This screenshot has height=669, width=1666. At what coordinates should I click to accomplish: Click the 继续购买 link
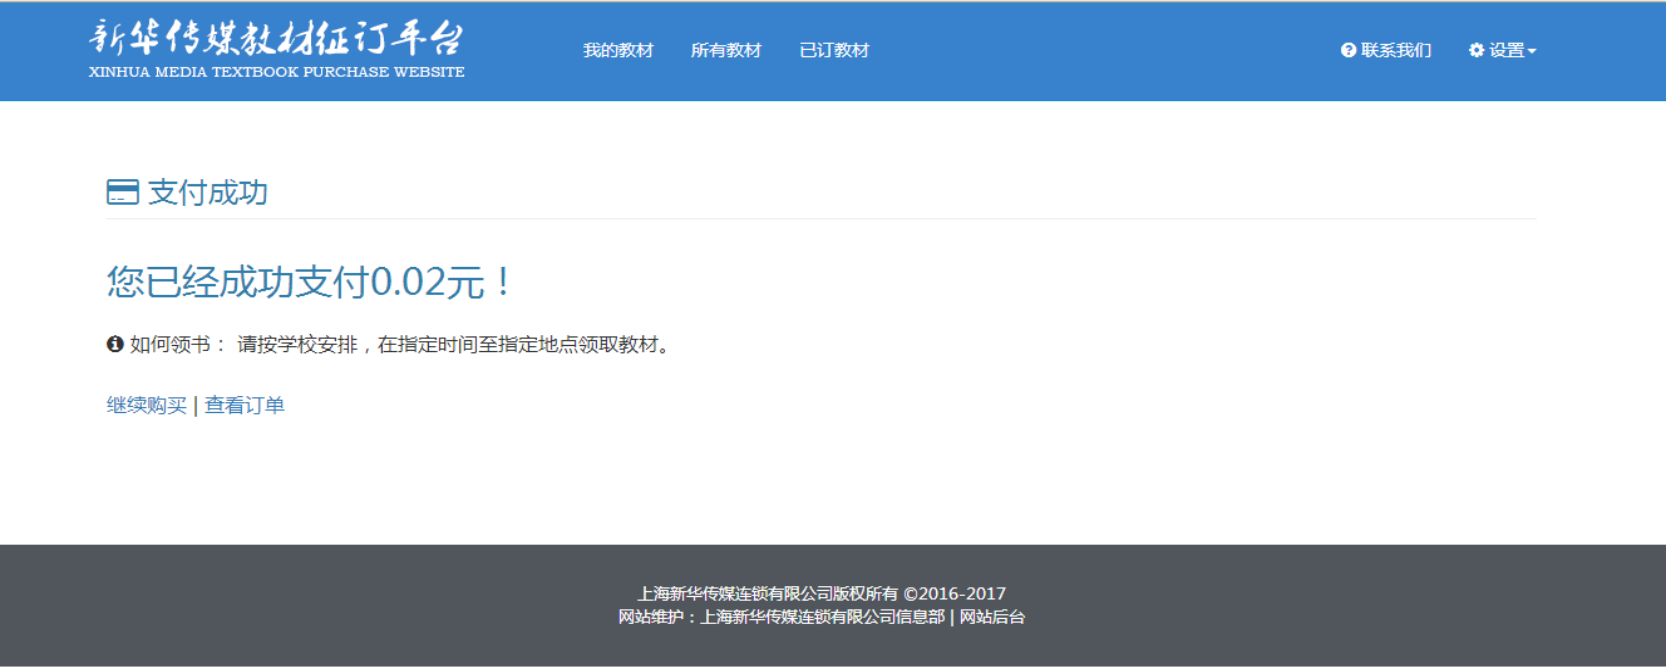click(146, 405)
